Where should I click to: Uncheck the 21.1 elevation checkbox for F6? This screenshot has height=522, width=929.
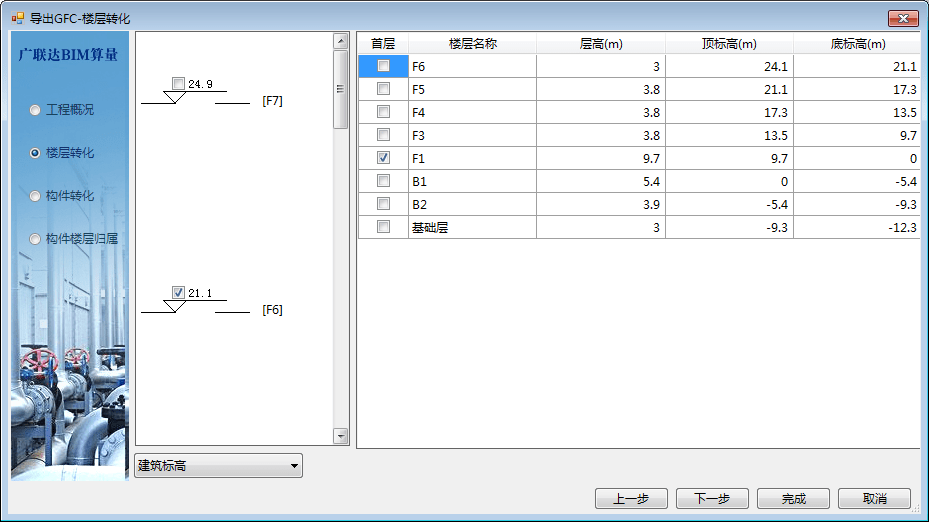point(178,292)
